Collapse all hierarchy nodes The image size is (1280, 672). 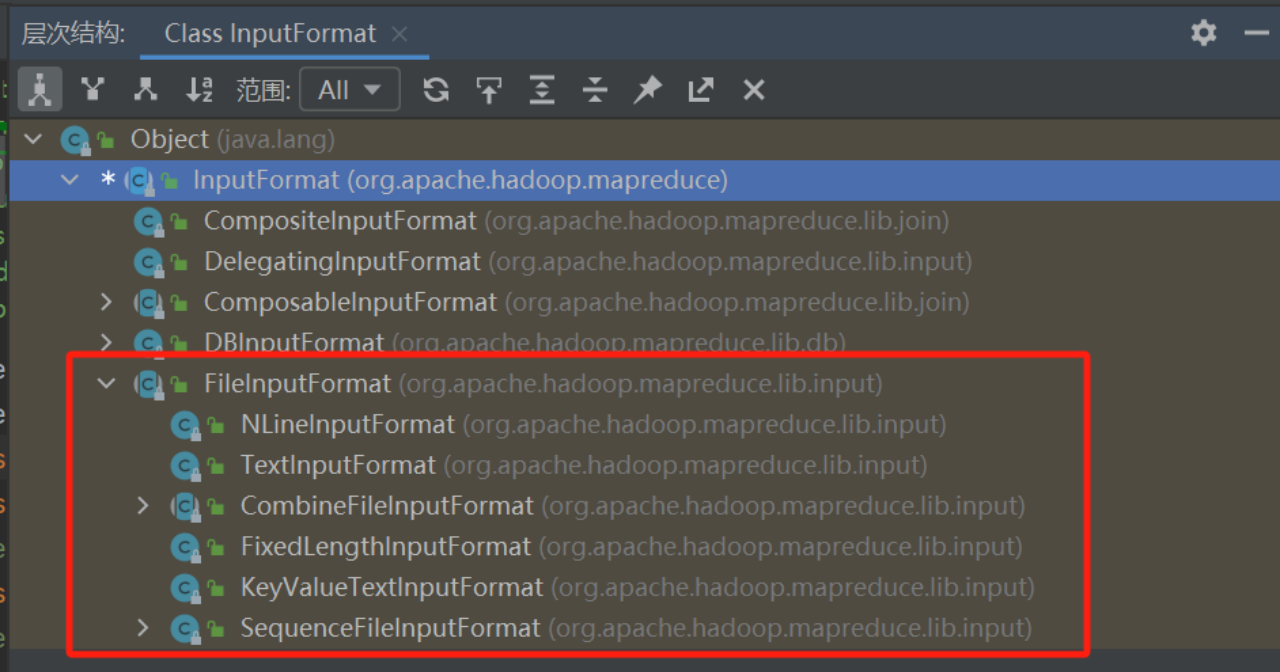click(595, 90)
